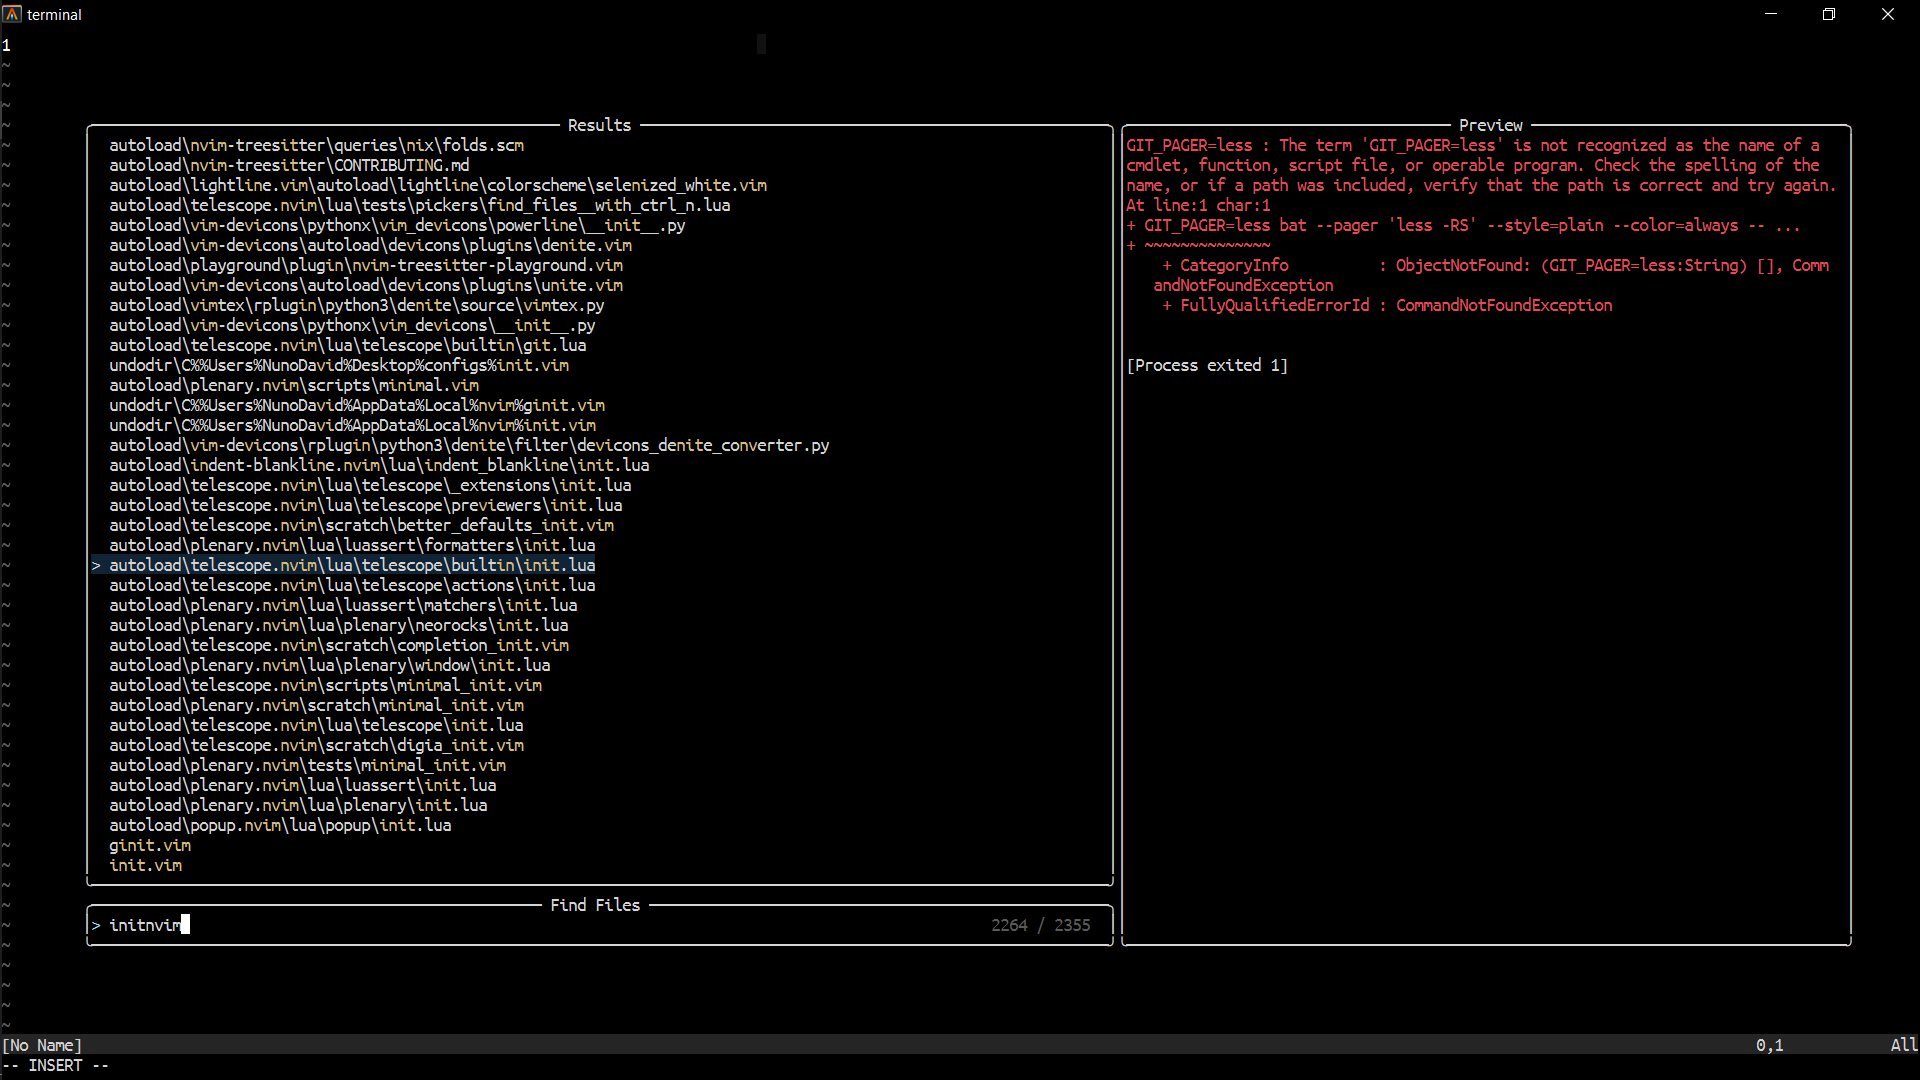Select the selenized_white.vim colorscheme entry
This screenshot has height=1080, width=1920.
[438, 185]
